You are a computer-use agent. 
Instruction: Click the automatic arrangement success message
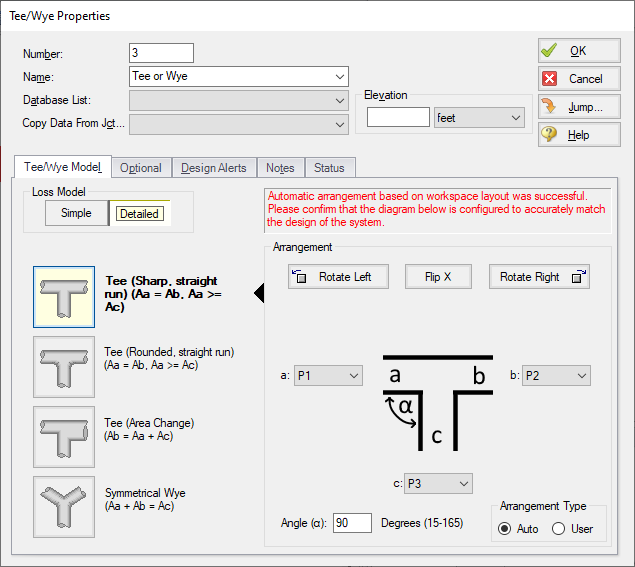pyautogui.click(x=437, y=209)
